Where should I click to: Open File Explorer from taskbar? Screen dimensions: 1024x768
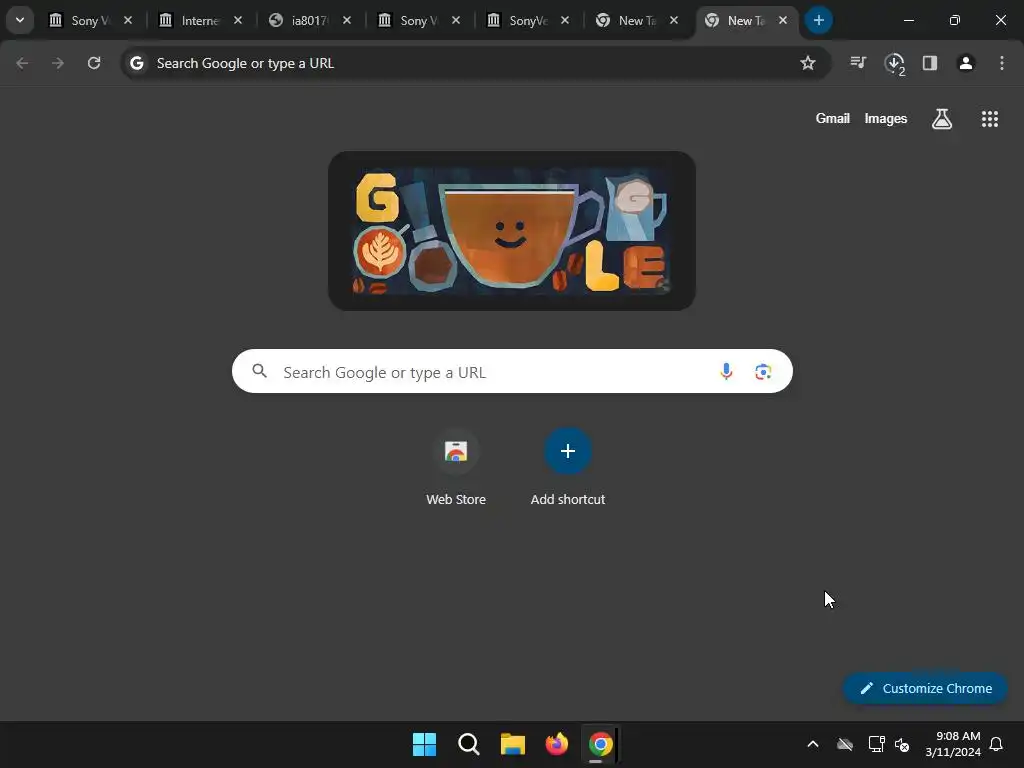point(513,744)
